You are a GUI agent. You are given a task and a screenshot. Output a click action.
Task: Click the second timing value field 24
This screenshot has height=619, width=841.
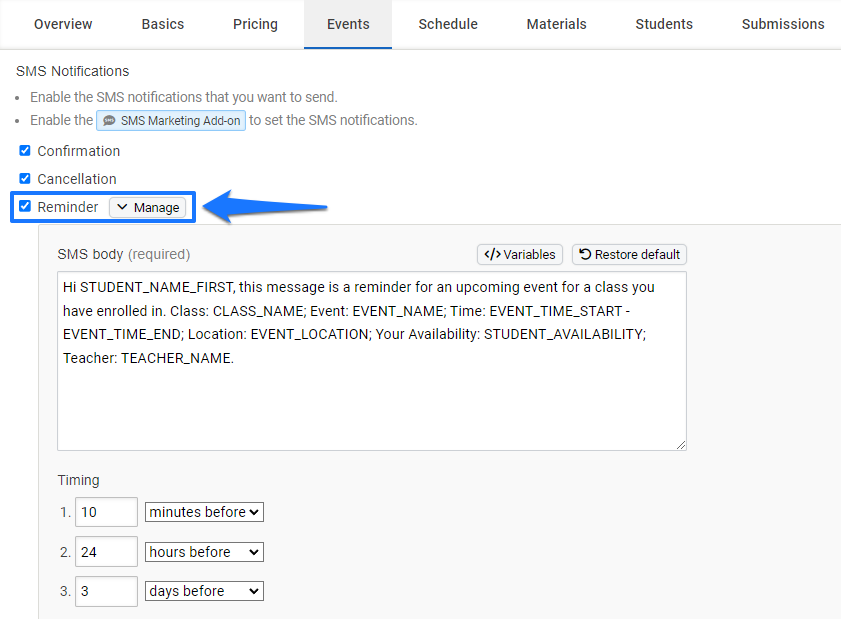pyautogui.click(x=106, y=551)
